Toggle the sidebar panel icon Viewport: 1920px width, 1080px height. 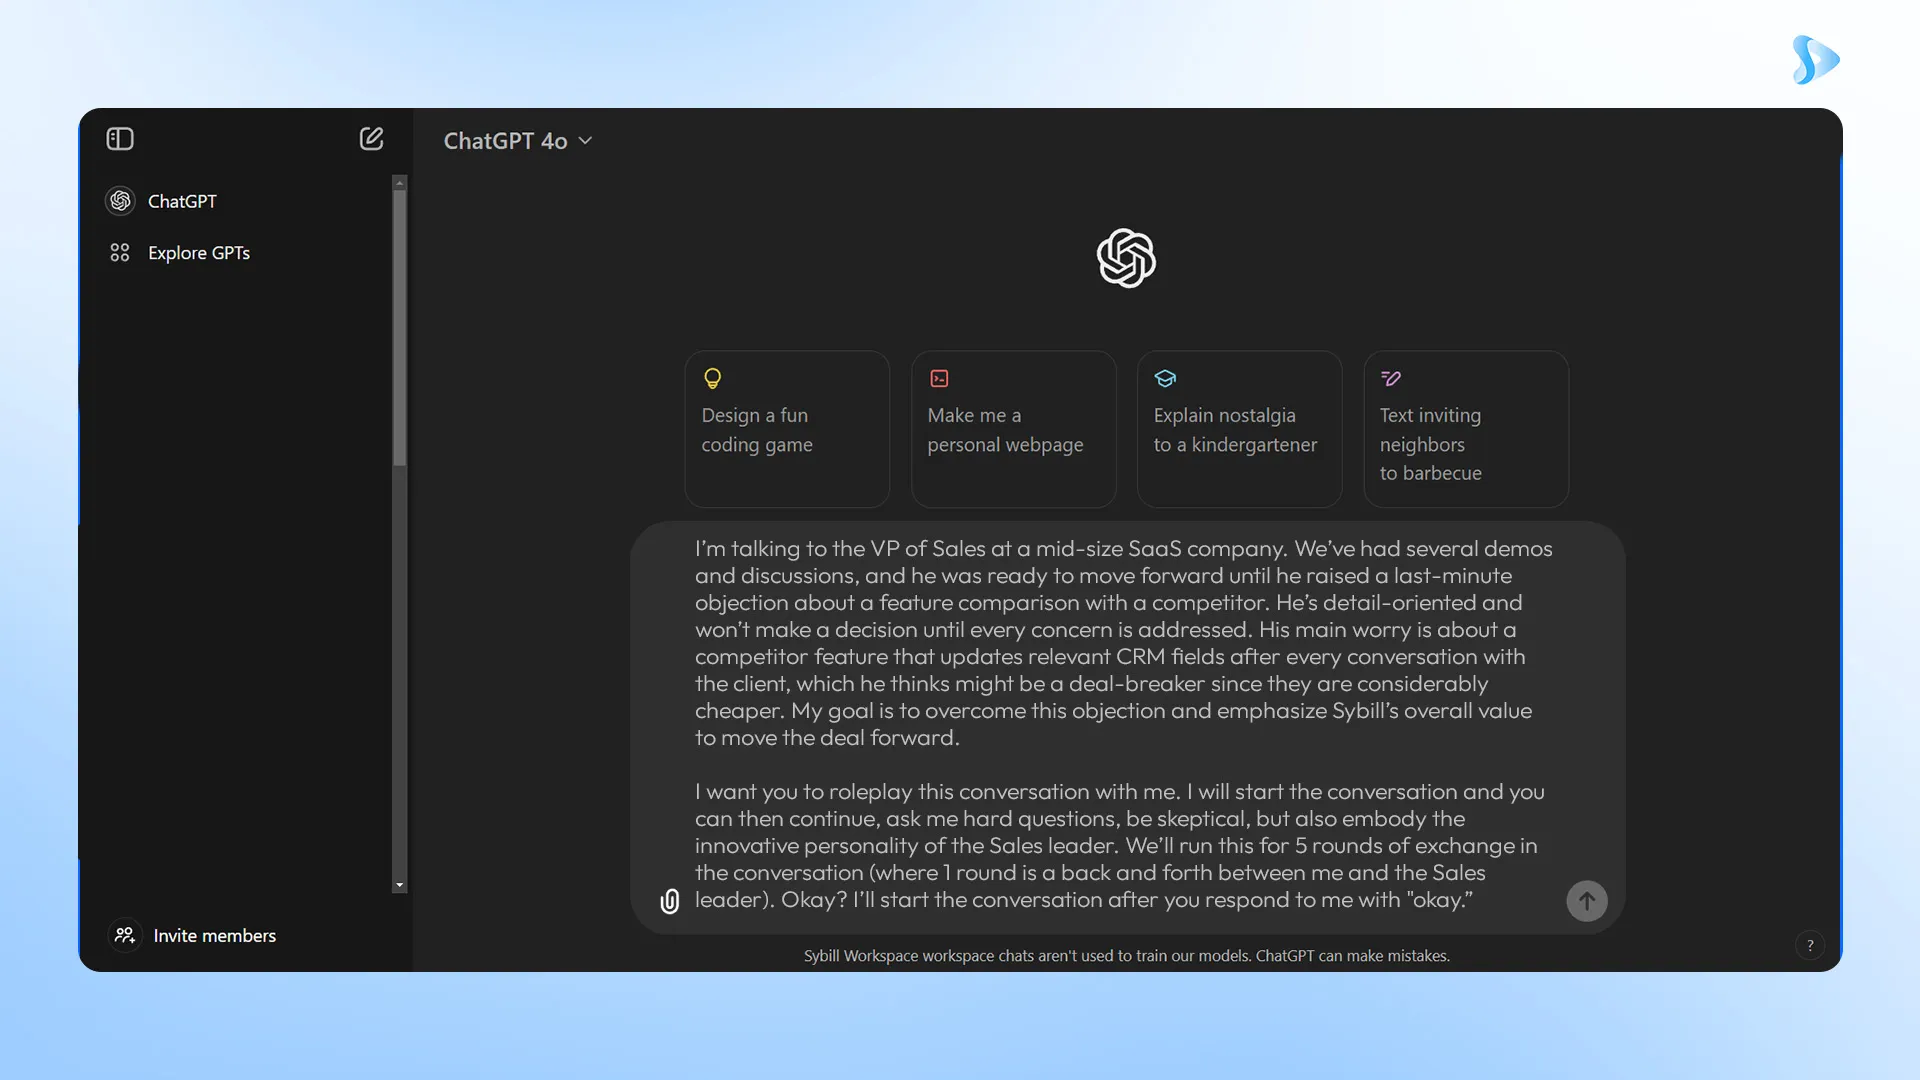[120, 139]
